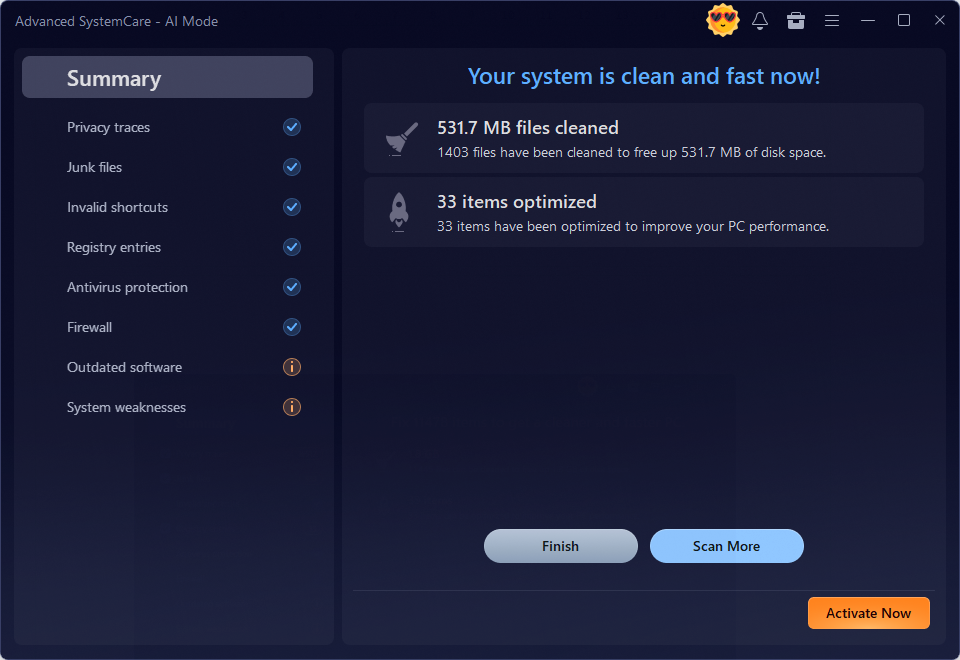
Task: Minimize the Advanced SystemCare window
Action: coord(868,21)
